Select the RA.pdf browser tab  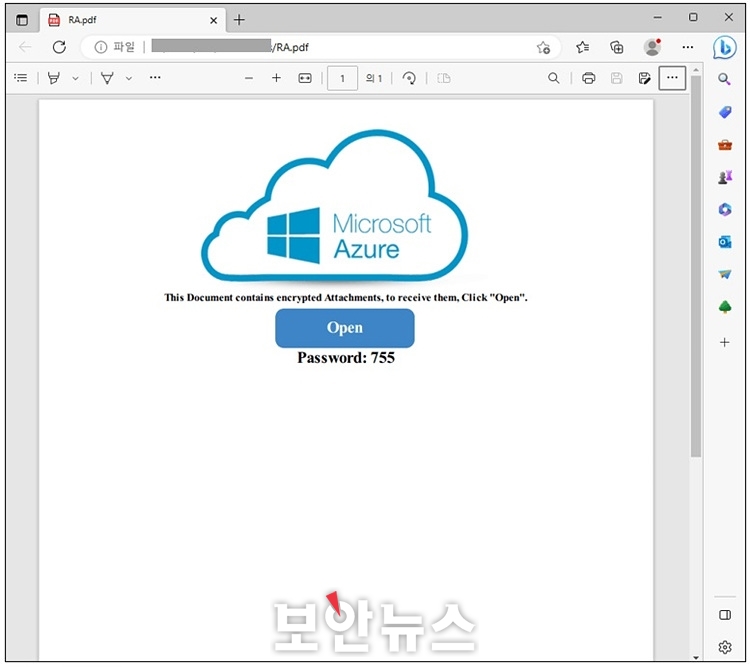(132, 20)
